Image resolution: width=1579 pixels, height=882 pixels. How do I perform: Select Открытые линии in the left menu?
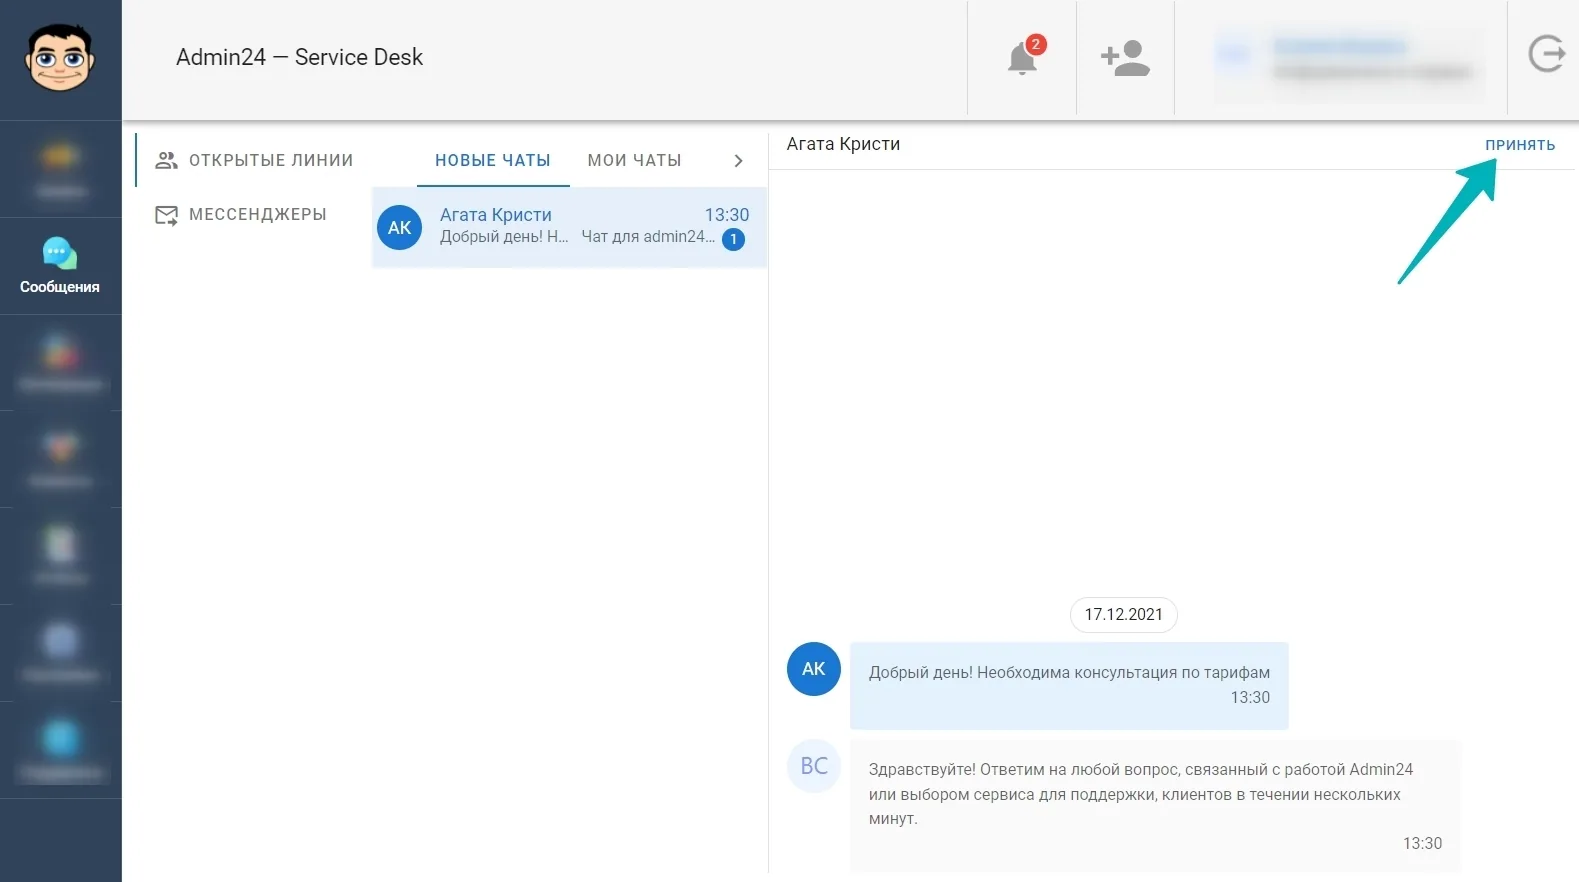[254, 160]
